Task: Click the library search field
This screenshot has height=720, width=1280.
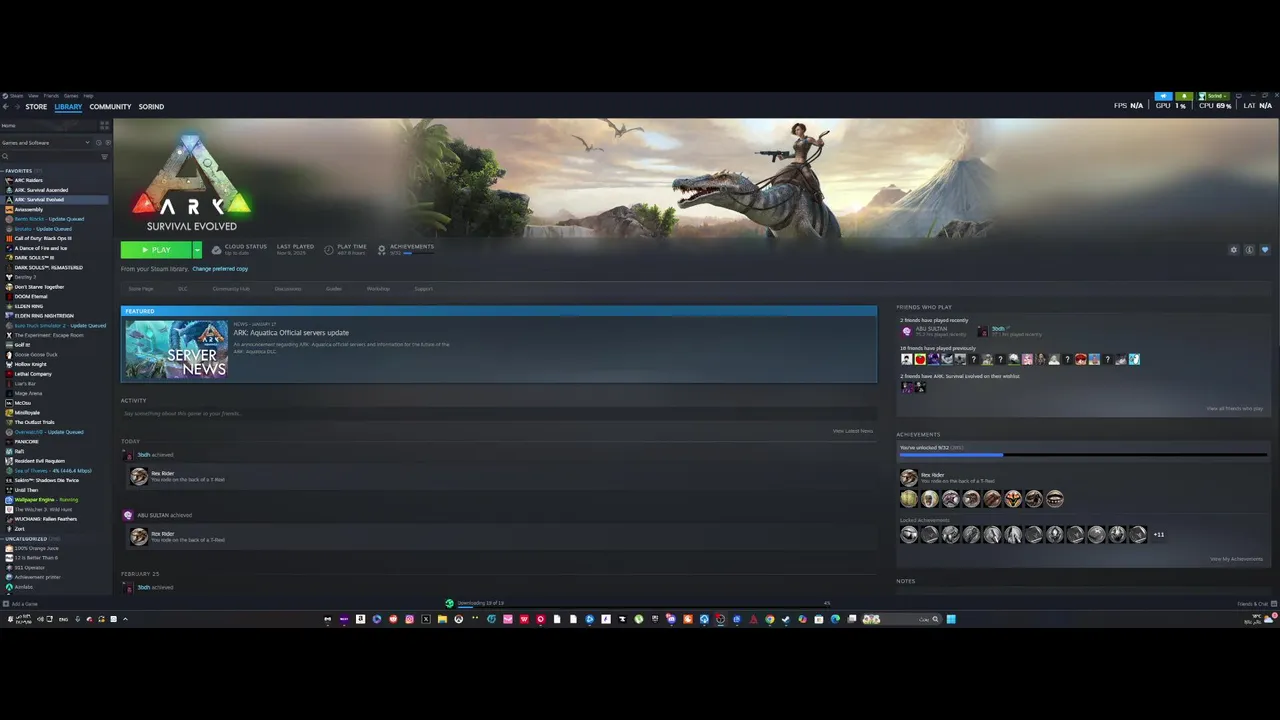Action: click(x=50, y=157)
